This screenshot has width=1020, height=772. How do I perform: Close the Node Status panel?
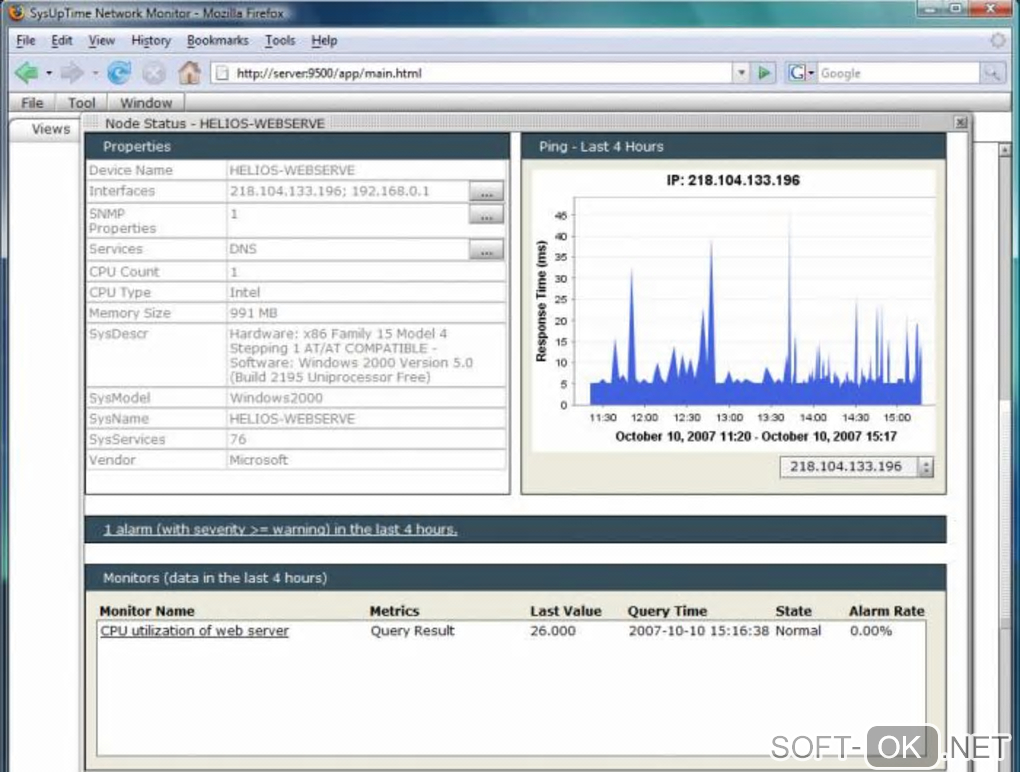pyautogui.click(x=960, y=122)
